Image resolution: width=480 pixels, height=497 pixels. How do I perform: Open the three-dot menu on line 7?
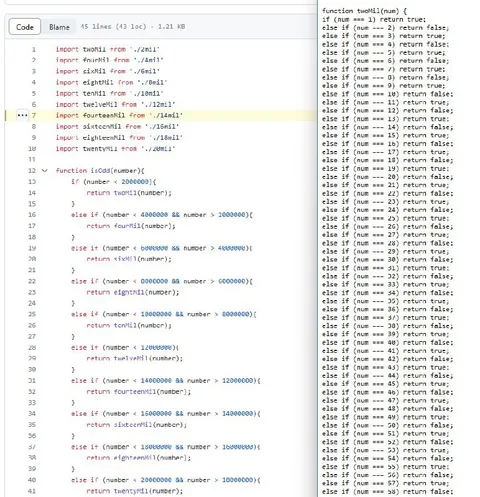[x=22, y=115]
